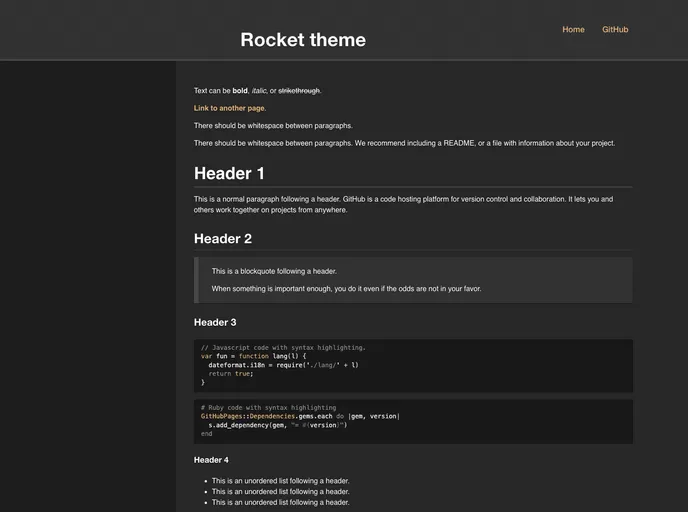Click the blockquote line about important things
This screenshot has width=688, height=512.
click(x=346, y=288)
